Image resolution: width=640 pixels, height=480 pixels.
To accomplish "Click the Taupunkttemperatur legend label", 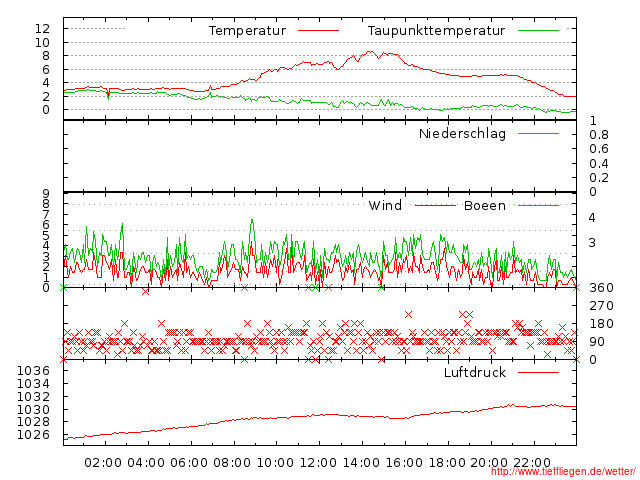I will [x=436, y=31].
